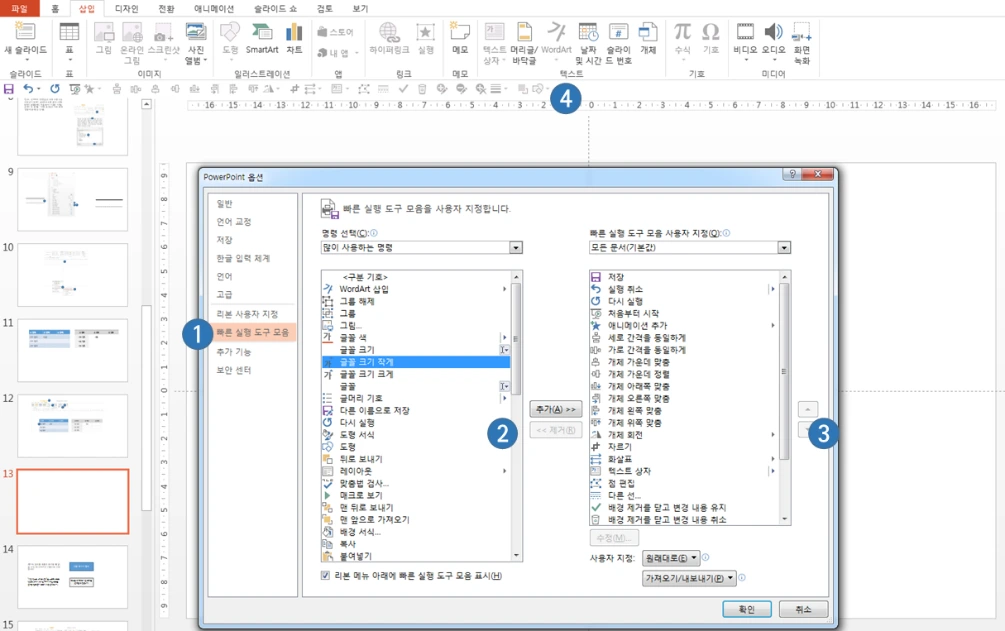
Task: Select 일반 category in options dialog
Action: [224, 203]
